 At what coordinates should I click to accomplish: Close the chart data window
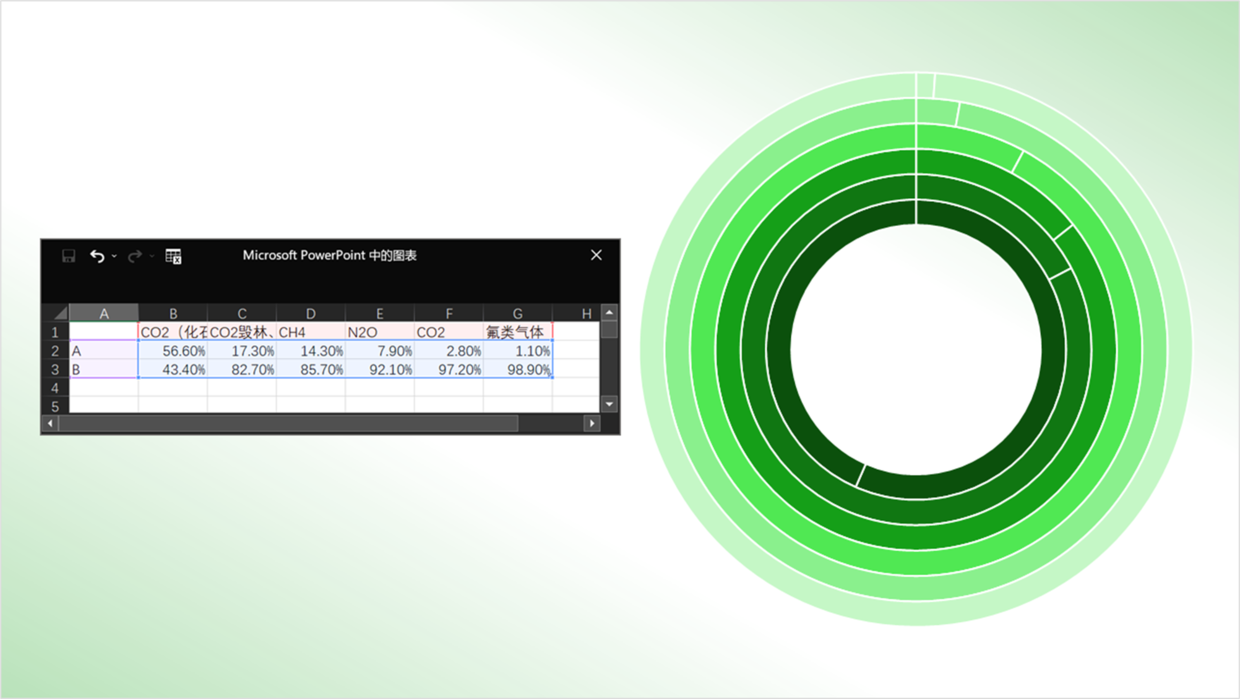tap(596, 255)
